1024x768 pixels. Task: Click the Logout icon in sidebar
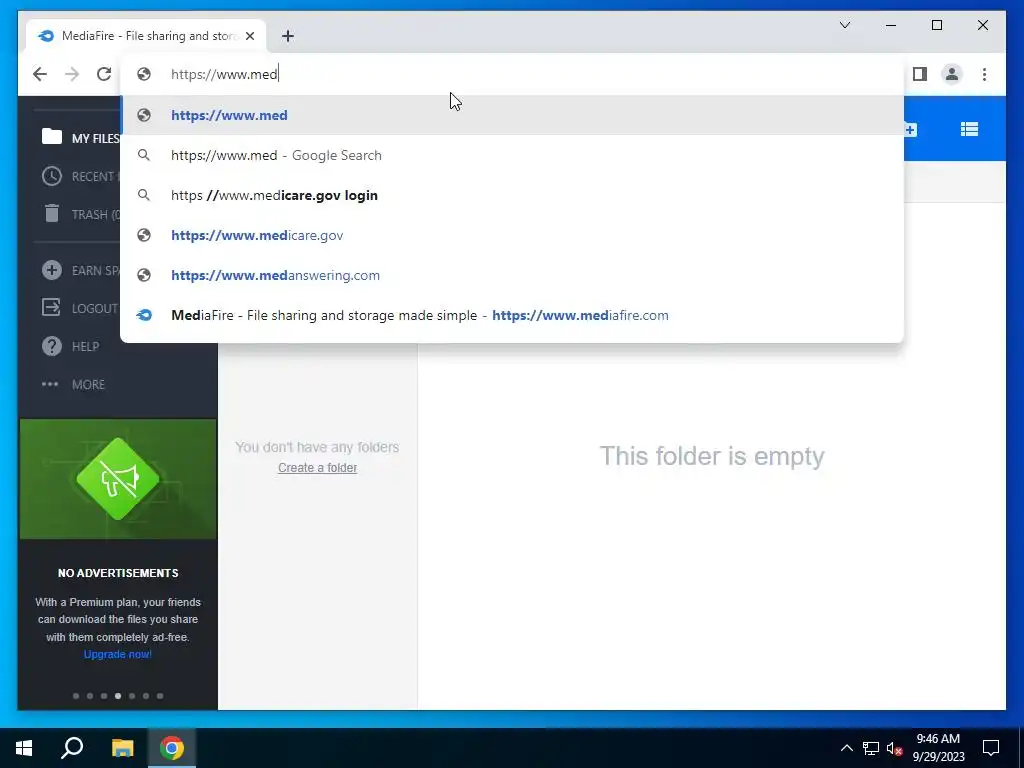click(52, 308)
